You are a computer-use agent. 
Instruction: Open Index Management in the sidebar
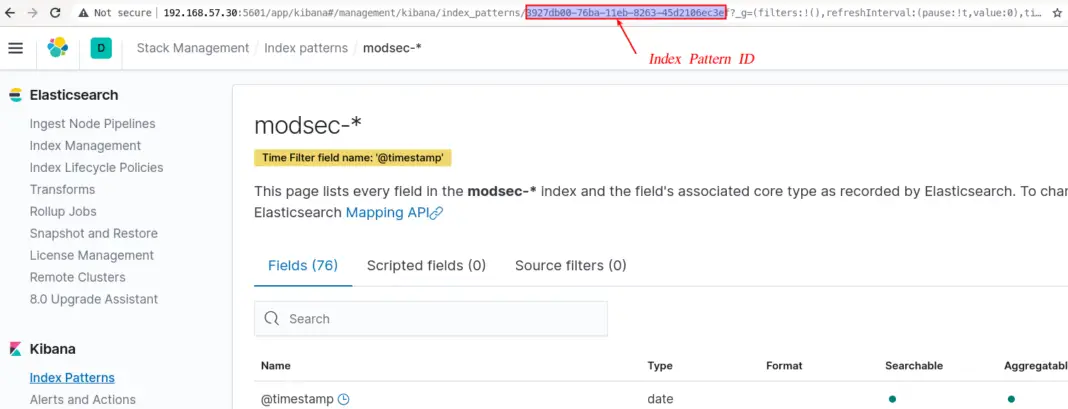point(85,145)
